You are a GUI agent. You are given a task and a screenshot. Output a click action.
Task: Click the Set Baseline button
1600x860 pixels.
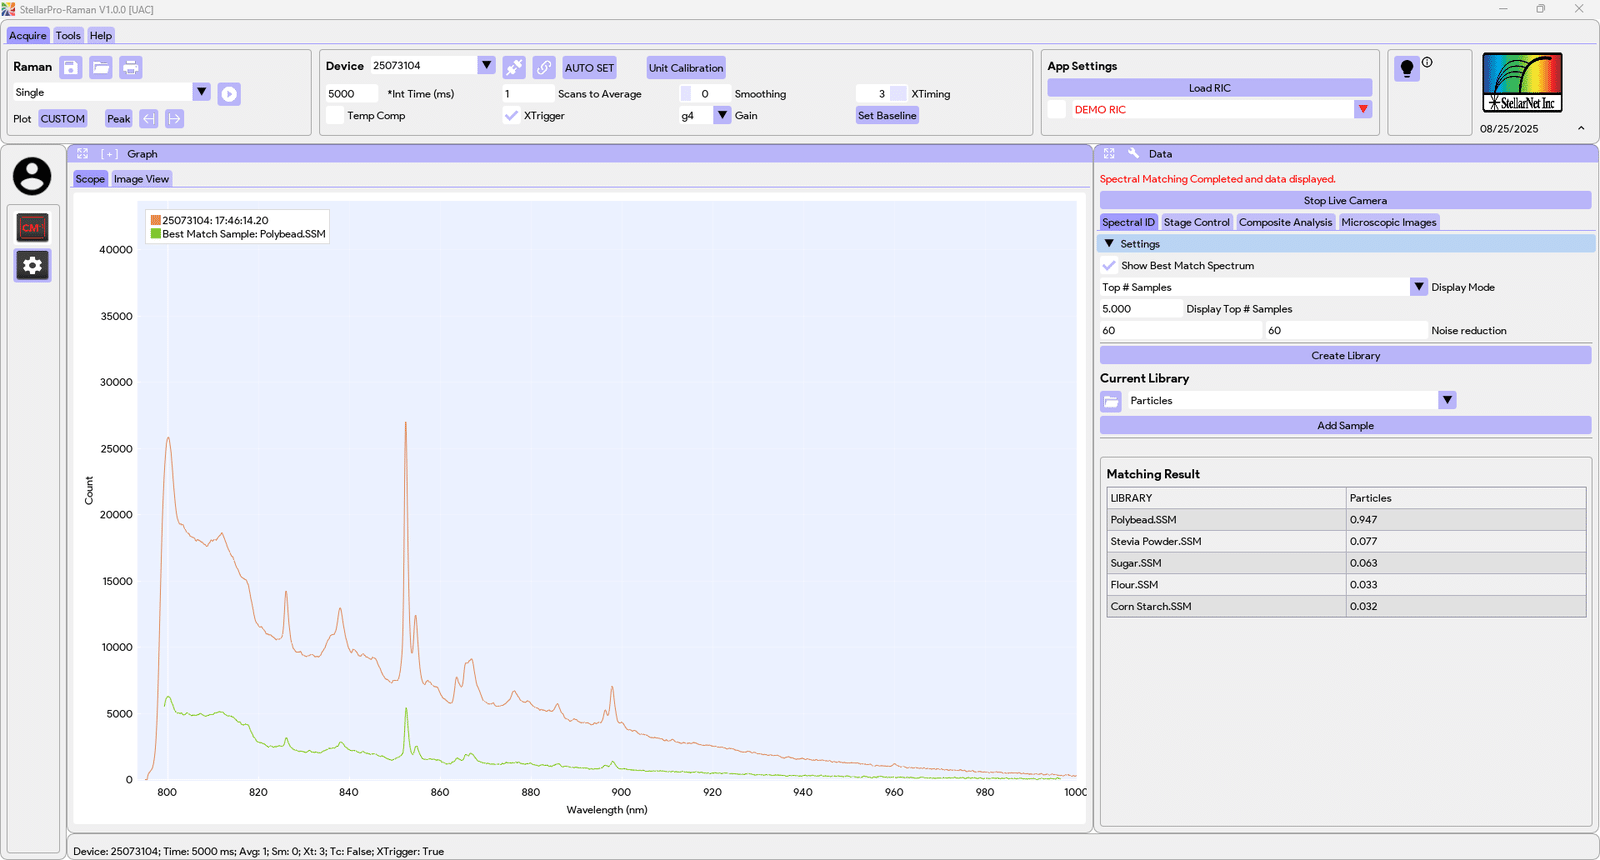click(x=887, y=116)
